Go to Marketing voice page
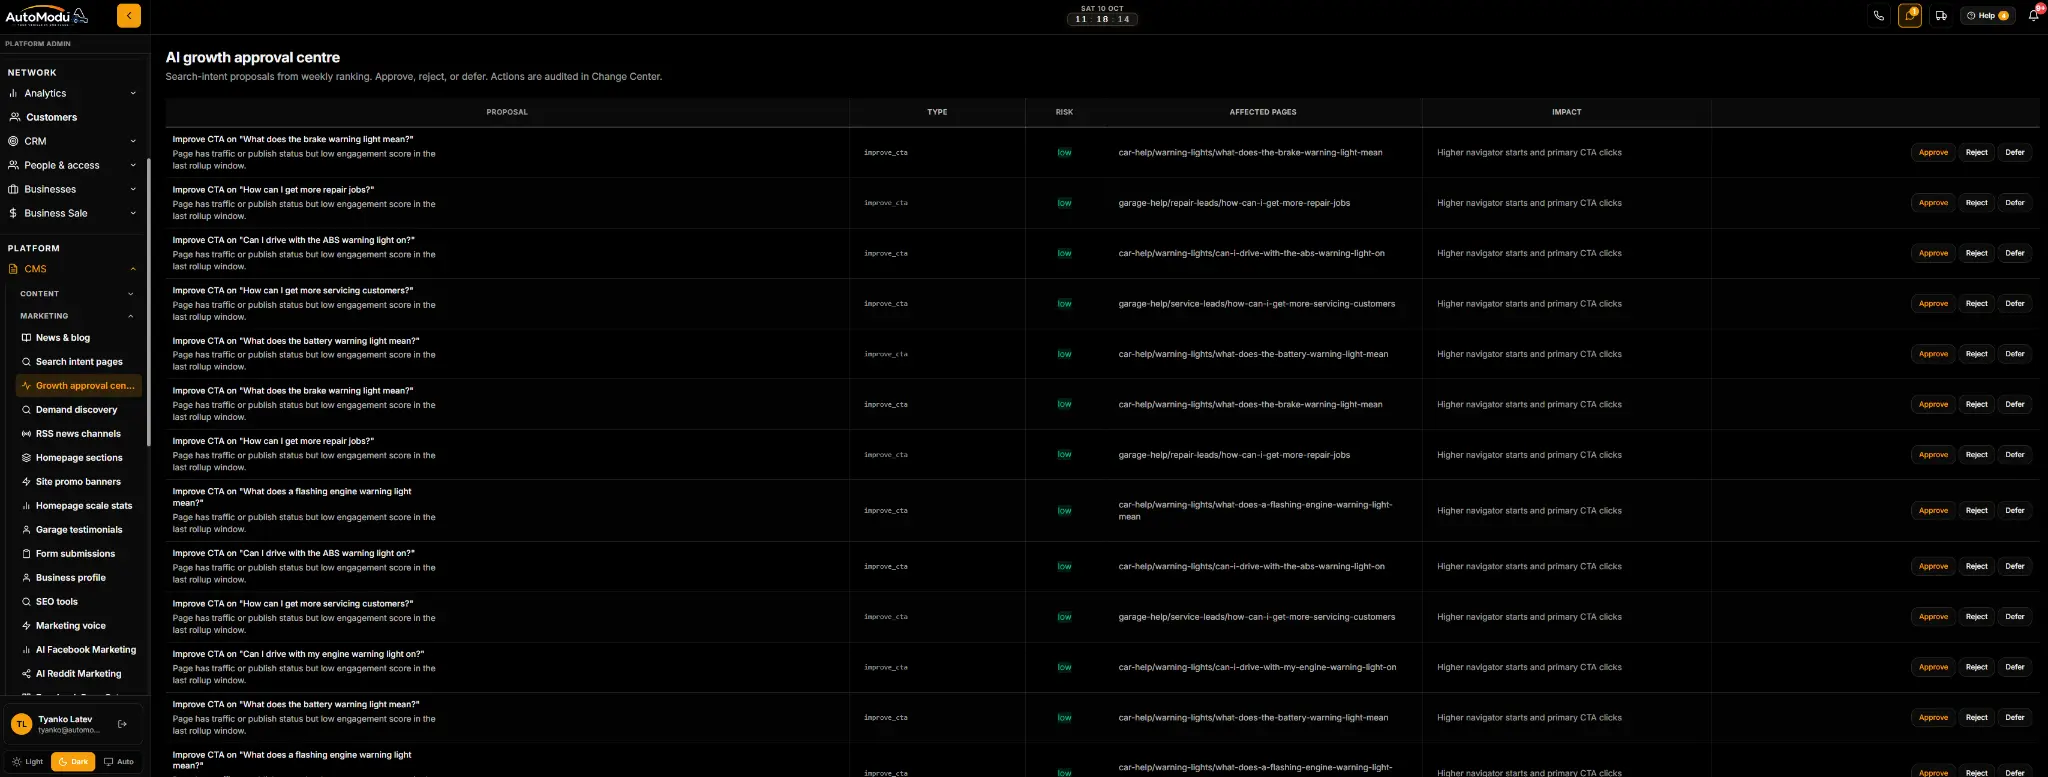Viewport: 2048px width, 777px height. click(x=79, y=626)
